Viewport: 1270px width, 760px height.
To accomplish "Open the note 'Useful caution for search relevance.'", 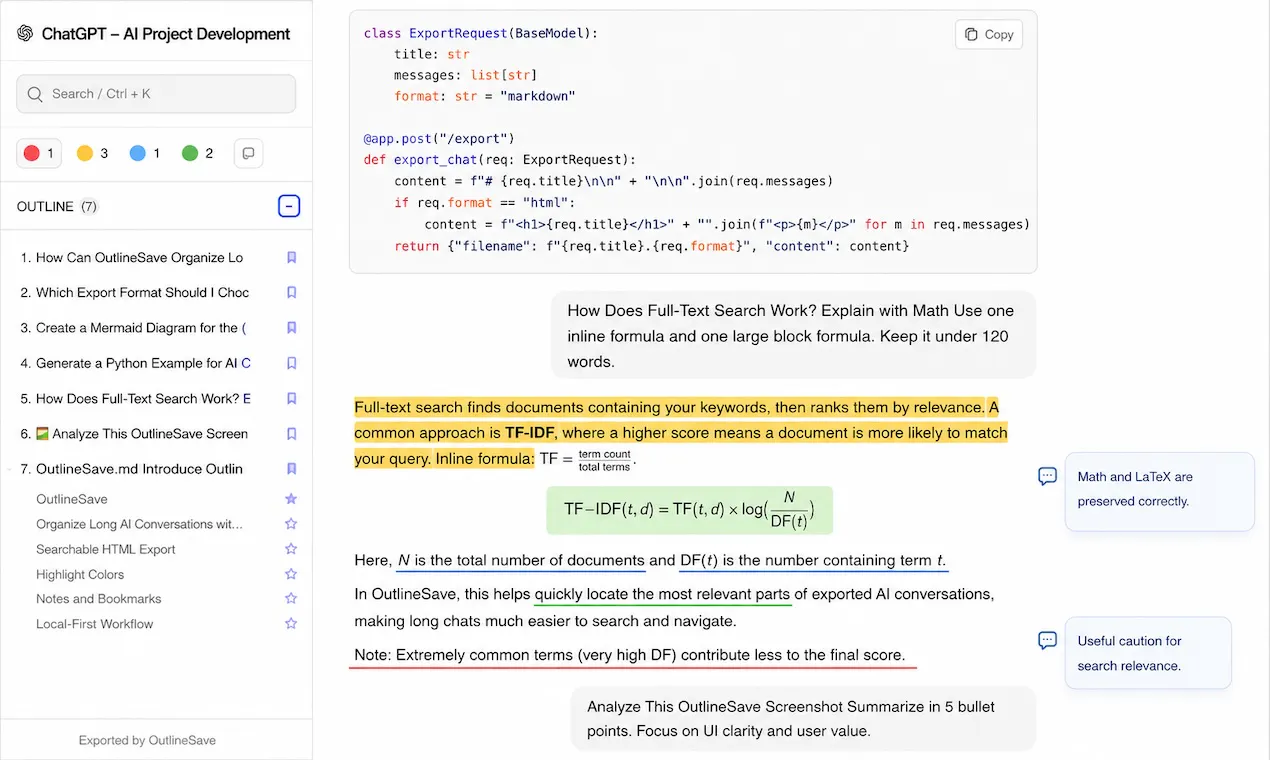I will 1147,653.
